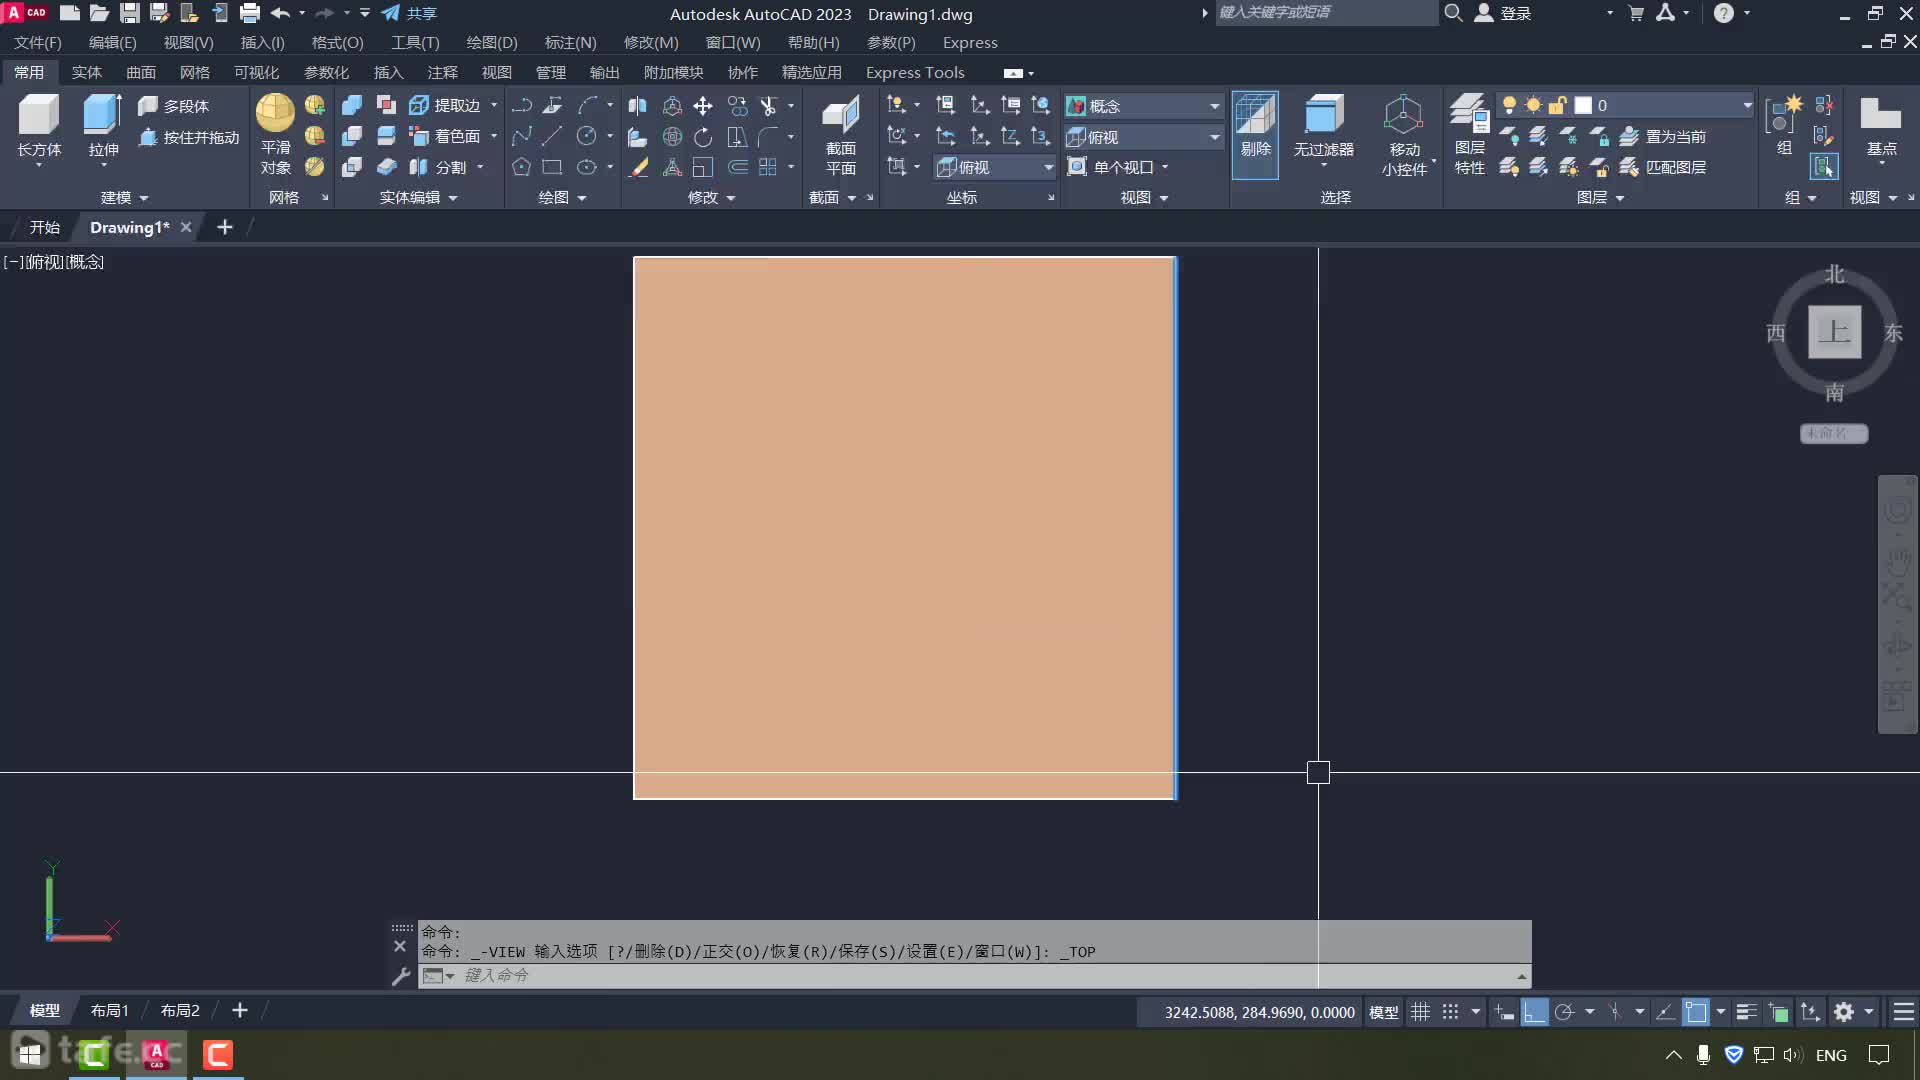This screenshot has width=1920, height=1080.
Task: Select the Rectangle drawing tool
Action: tap(552, 167)
